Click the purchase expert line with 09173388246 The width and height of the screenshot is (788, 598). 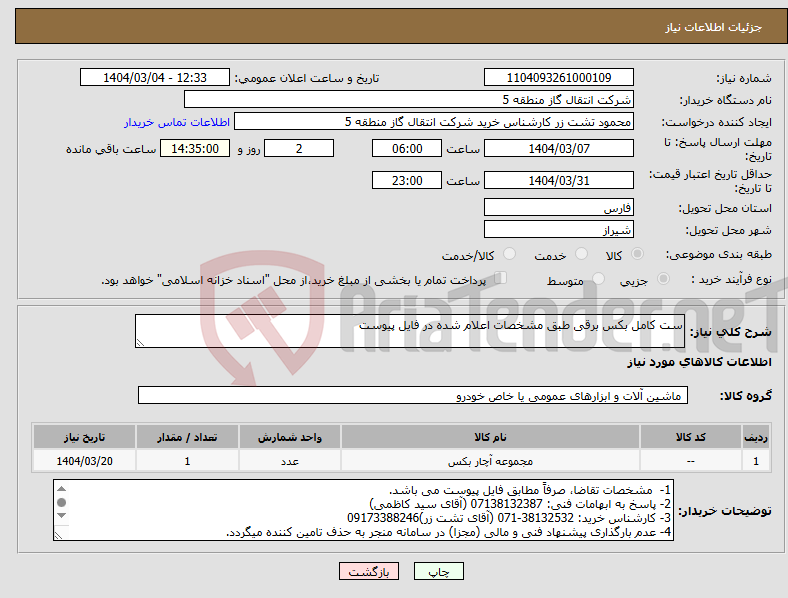pyautogui.click(x=509, y=518)
